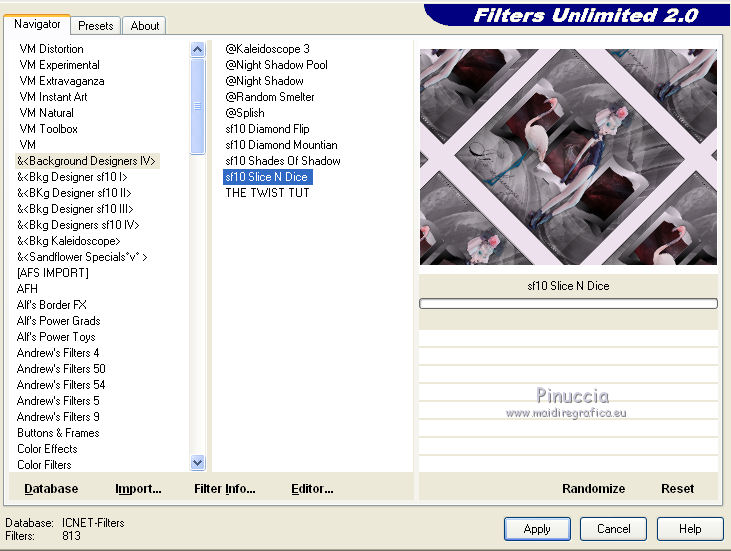Select Color Filters category
The height and width of the screenshot is (551, 731).
pos(44,465)
